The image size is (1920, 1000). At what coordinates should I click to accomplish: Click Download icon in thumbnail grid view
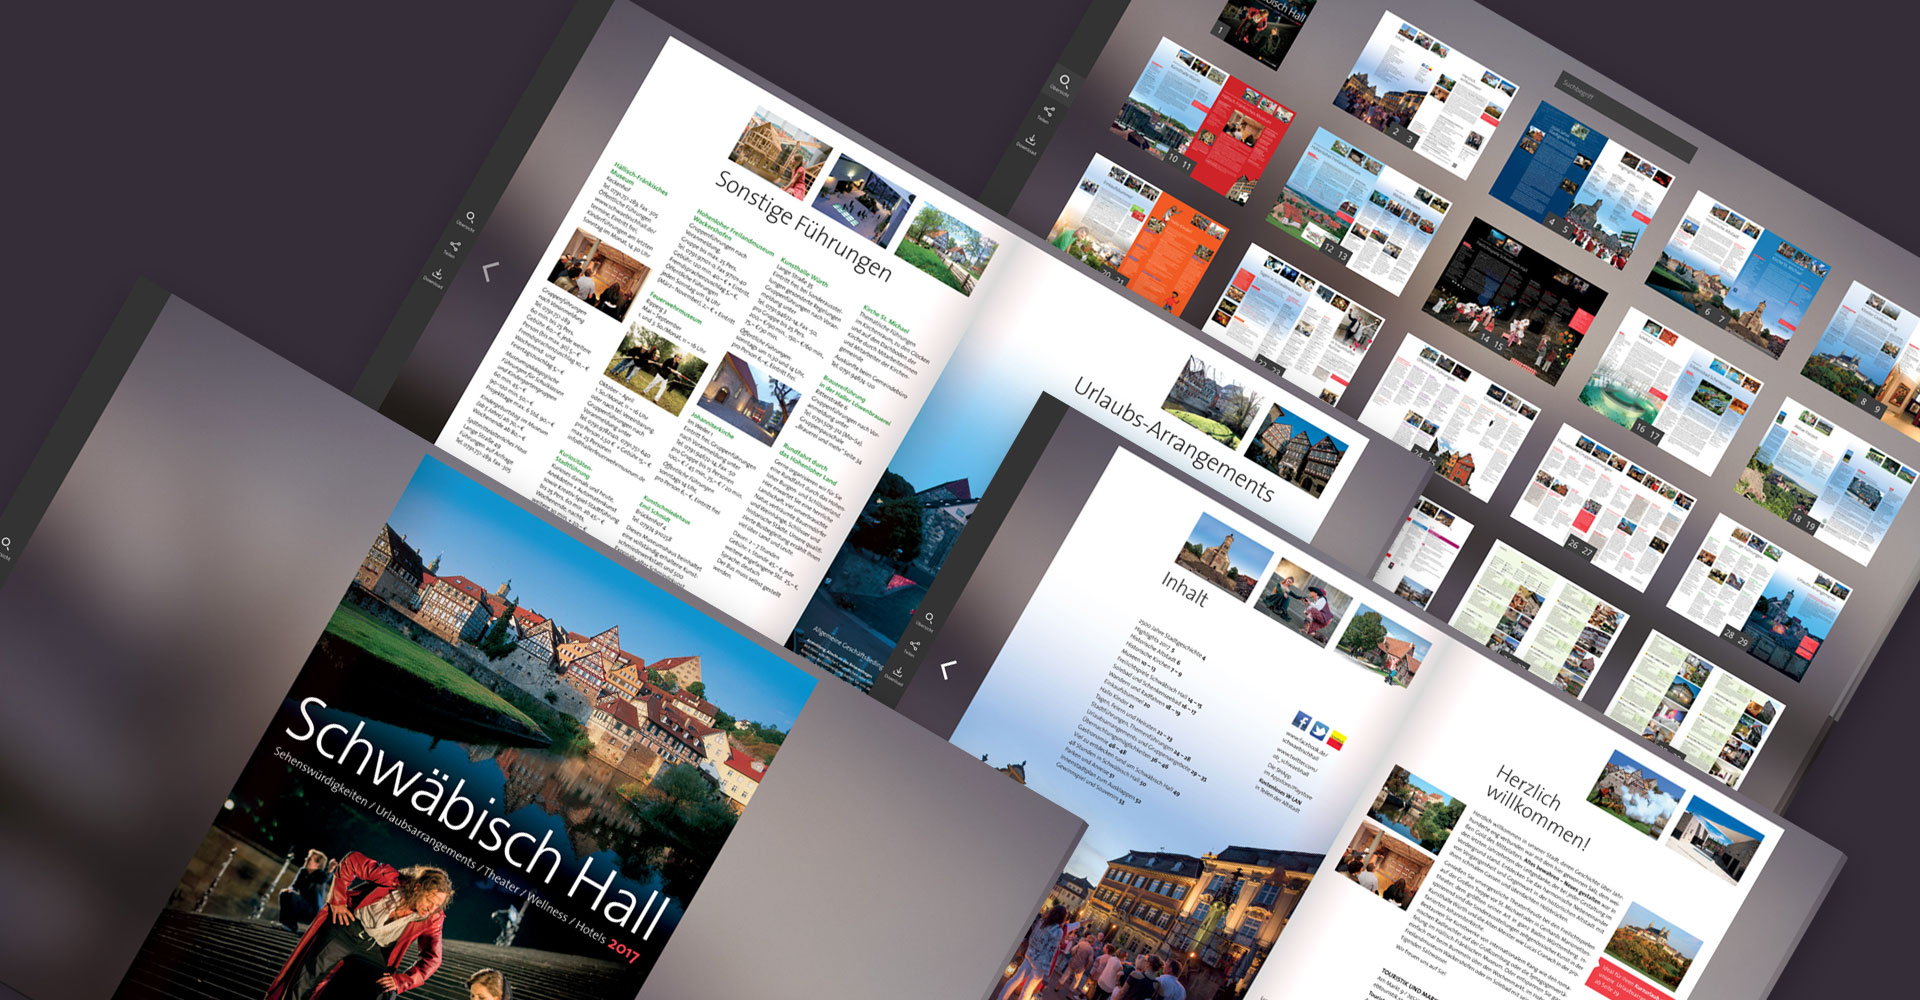point(1031,139)
